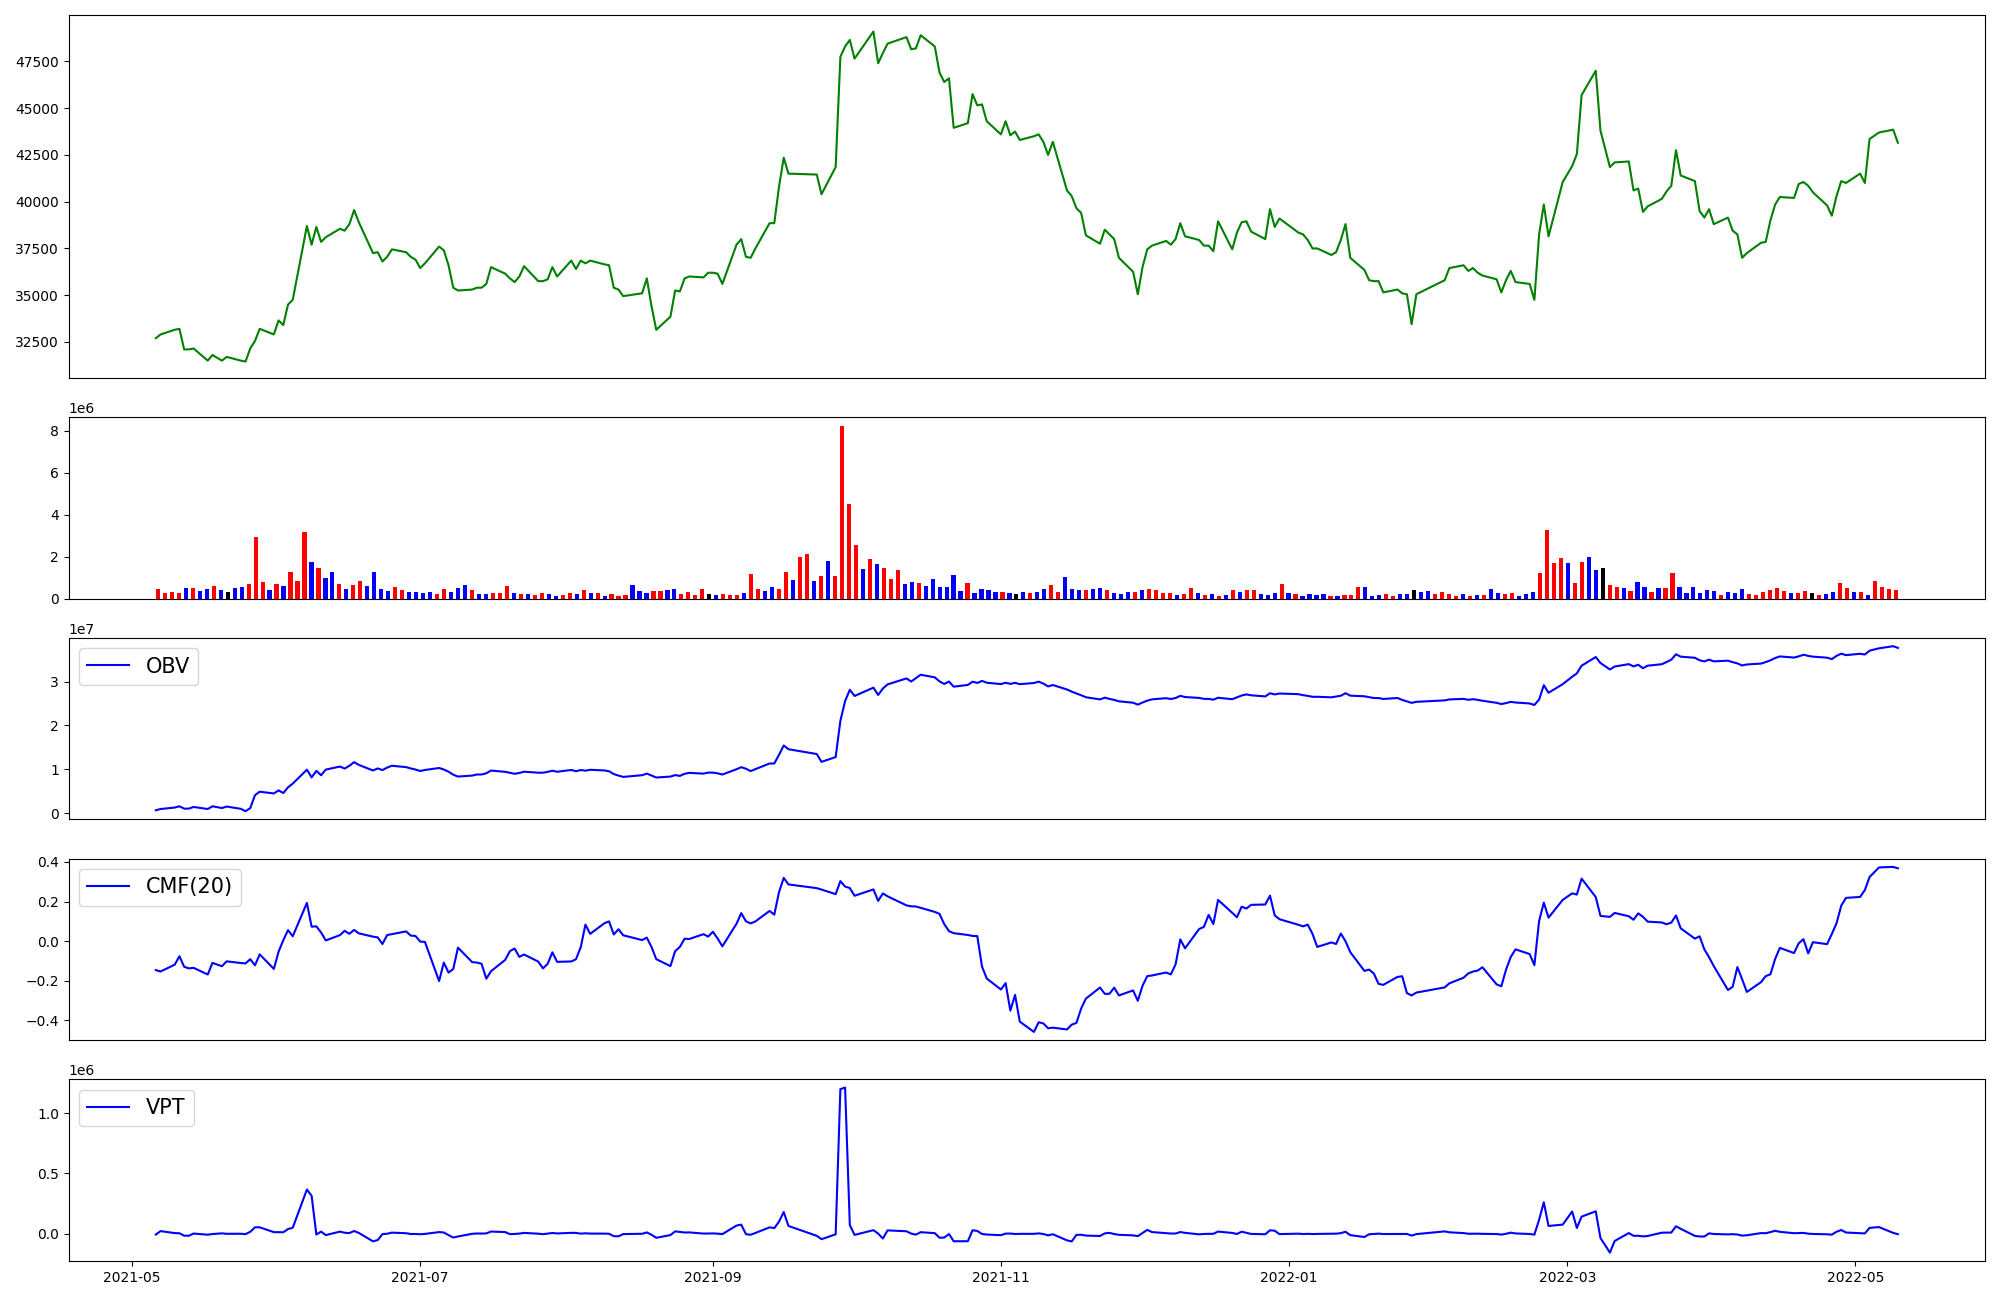Click the 2022-05 x-axis tick label

[x=1855, y=1277]
